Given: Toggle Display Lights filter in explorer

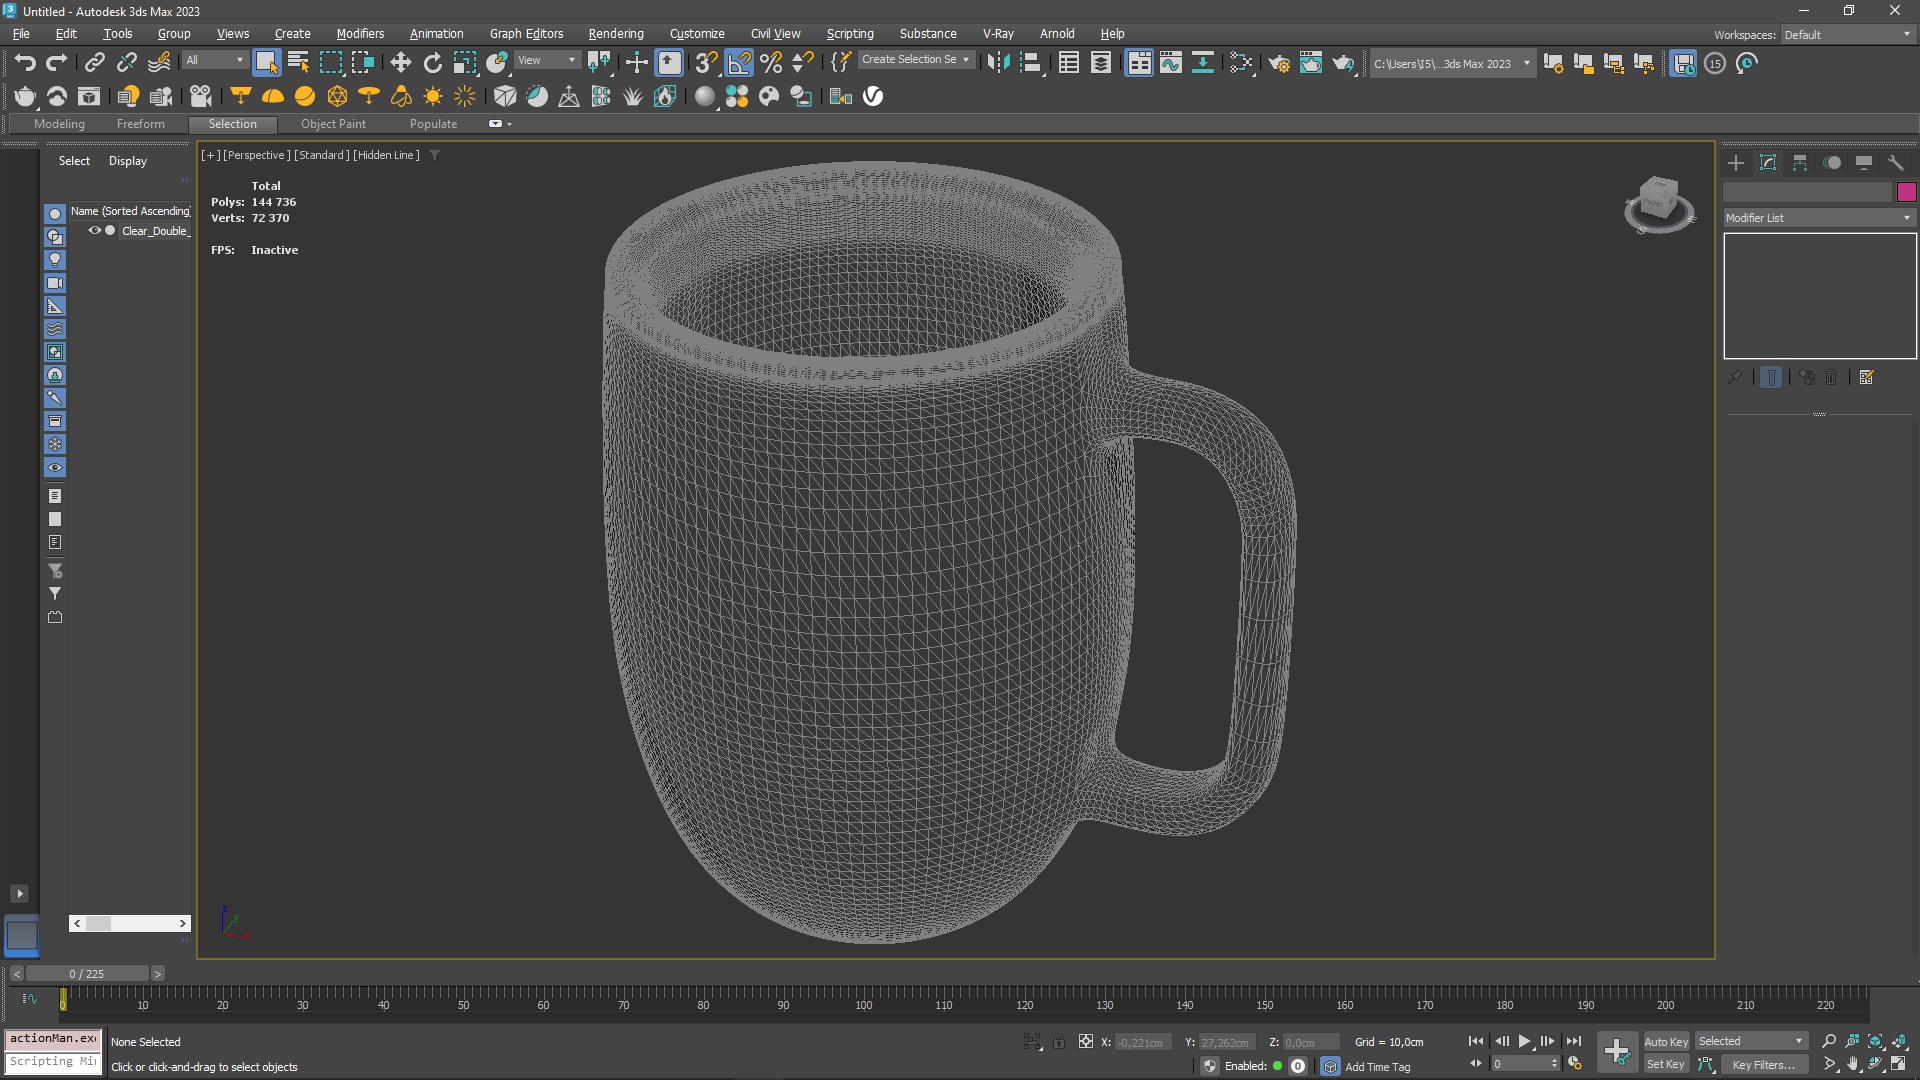Looking at the screenshot, I should click(x=55, y=260).
